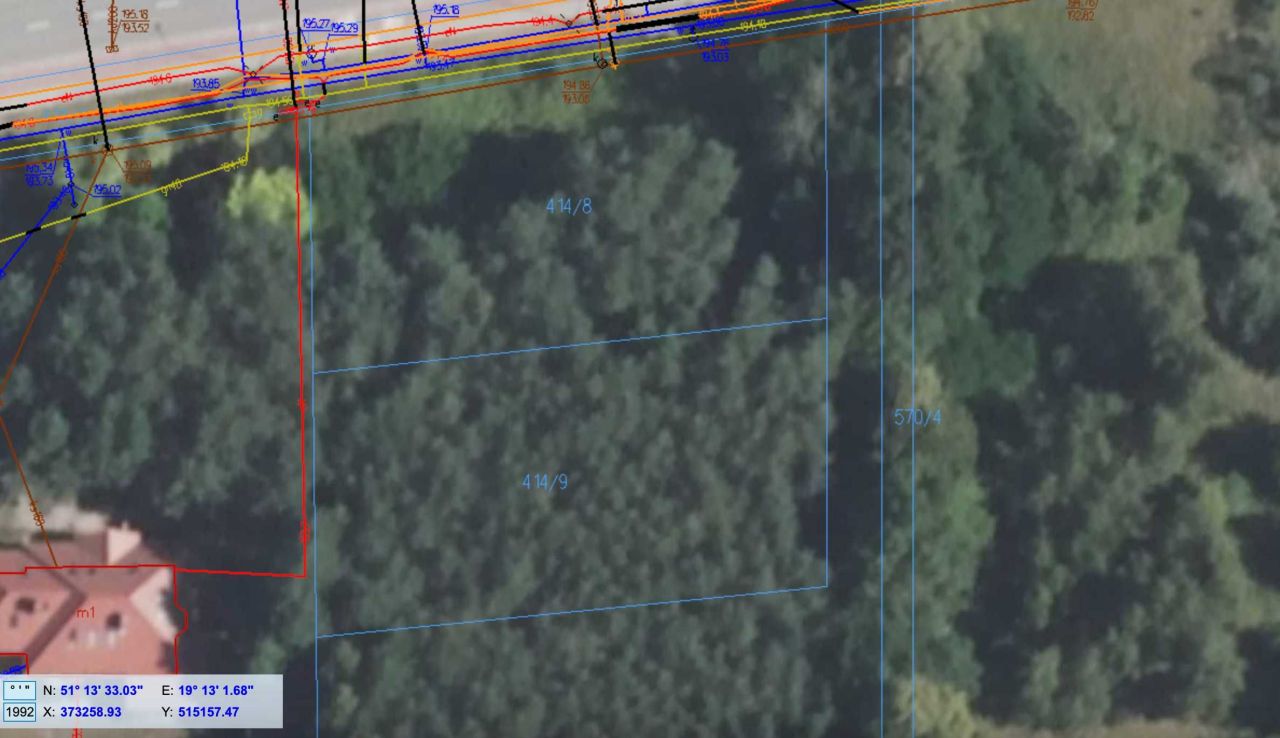Toggle the degrees-minutes-seconds coordinate format button
1280x738 pixels.
point(20,690)
